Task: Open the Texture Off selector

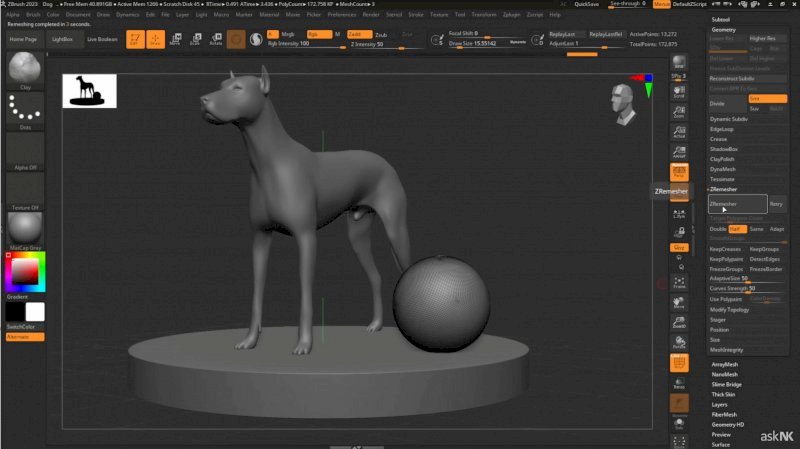Action: click(24, 191)
